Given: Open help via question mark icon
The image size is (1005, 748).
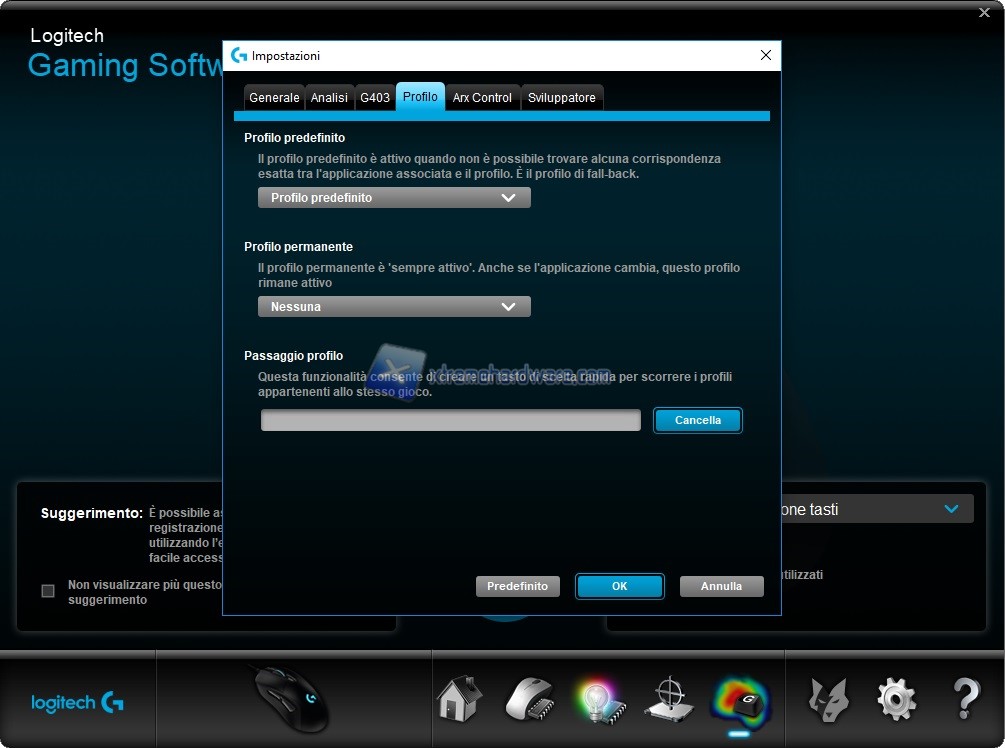Looking at the screenshot, I should click(x=965, y=698).
